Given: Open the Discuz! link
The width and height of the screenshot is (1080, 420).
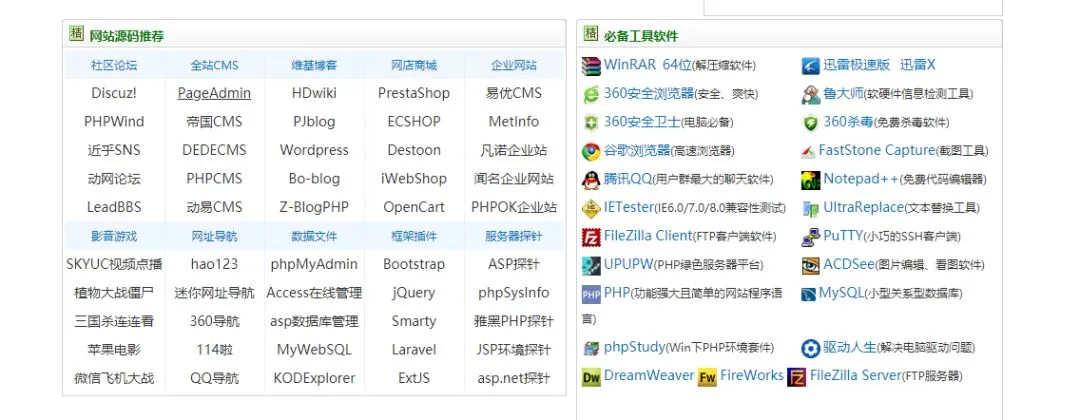Looking at the screenshot, I should (114, 93).
